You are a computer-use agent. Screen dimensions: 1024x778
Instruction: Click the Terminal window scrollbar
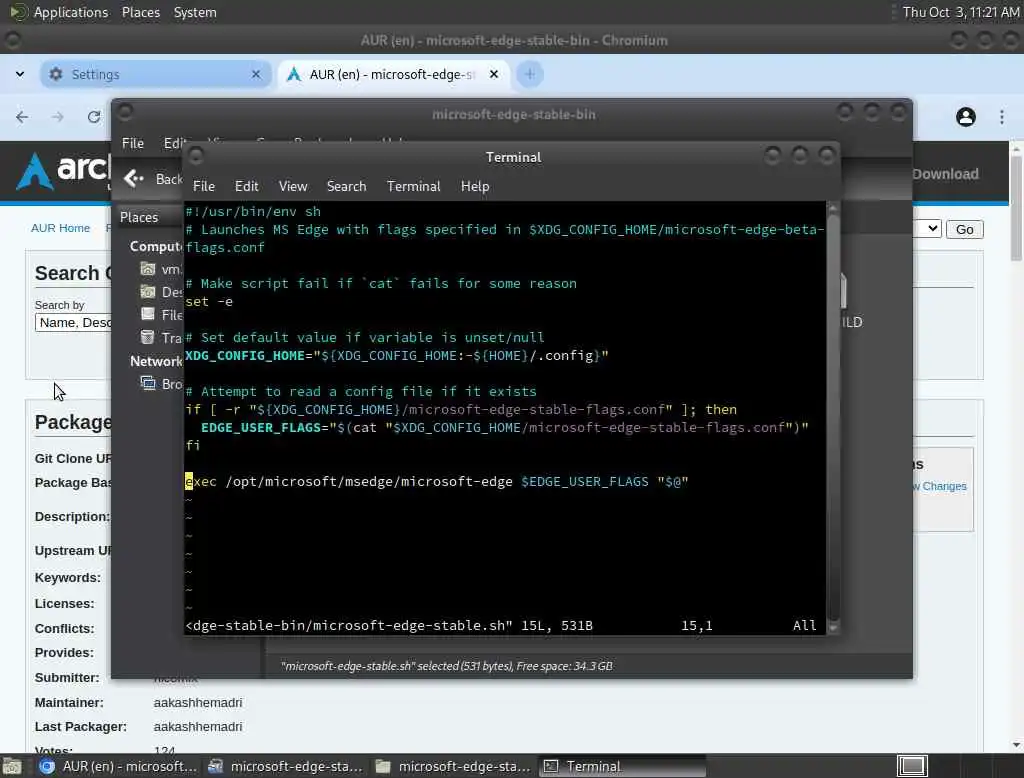[x=833, y=418]
